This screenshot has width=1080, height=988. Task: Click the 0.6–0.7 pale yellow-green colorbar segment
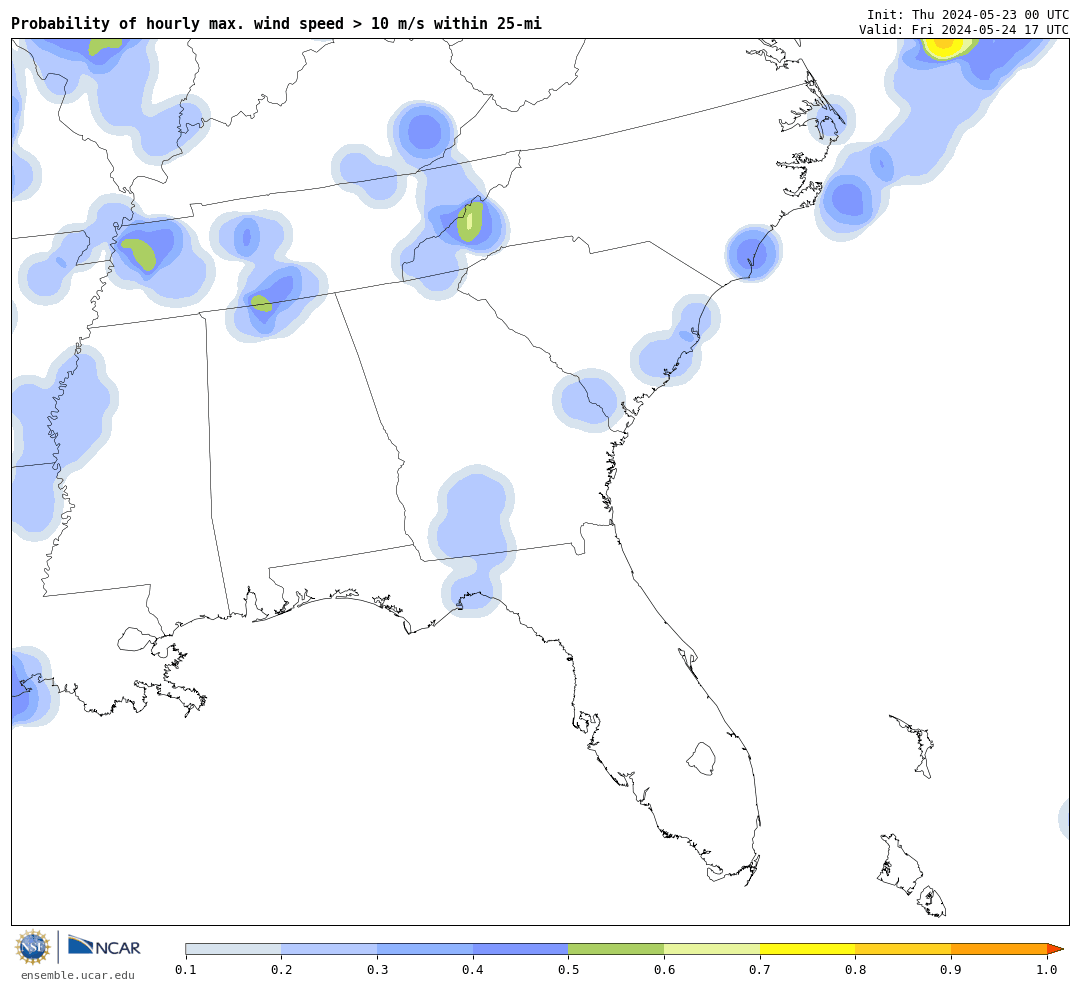point(712,949)
